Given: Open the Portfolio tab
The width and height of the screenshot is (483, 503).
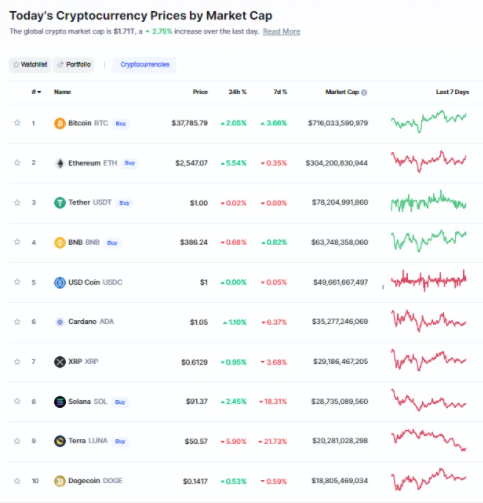Looking at the screenshot, I should [x=74, y=65].
